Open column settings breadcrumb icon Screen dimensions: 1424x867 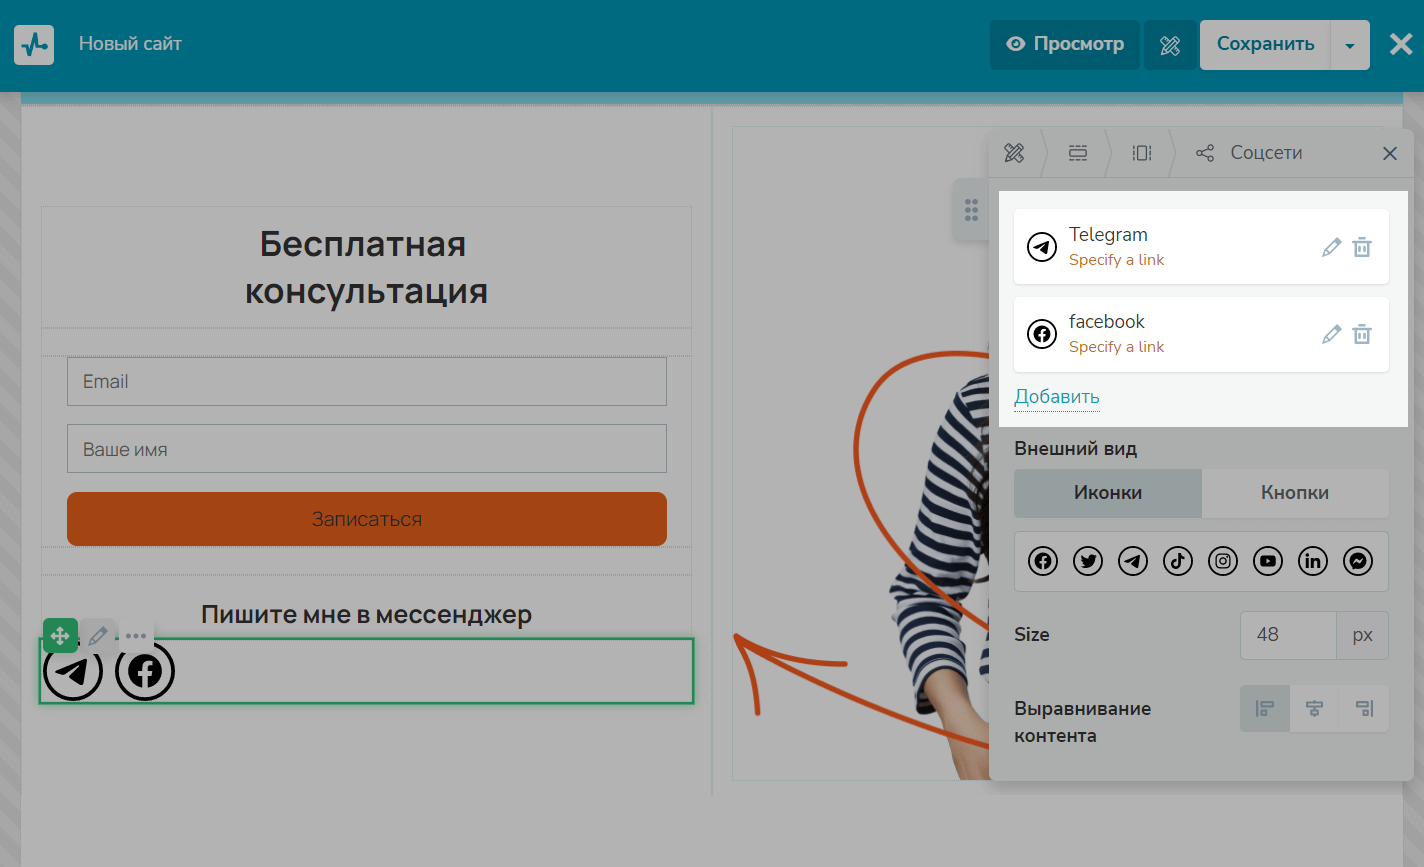tap(1142, 153)
